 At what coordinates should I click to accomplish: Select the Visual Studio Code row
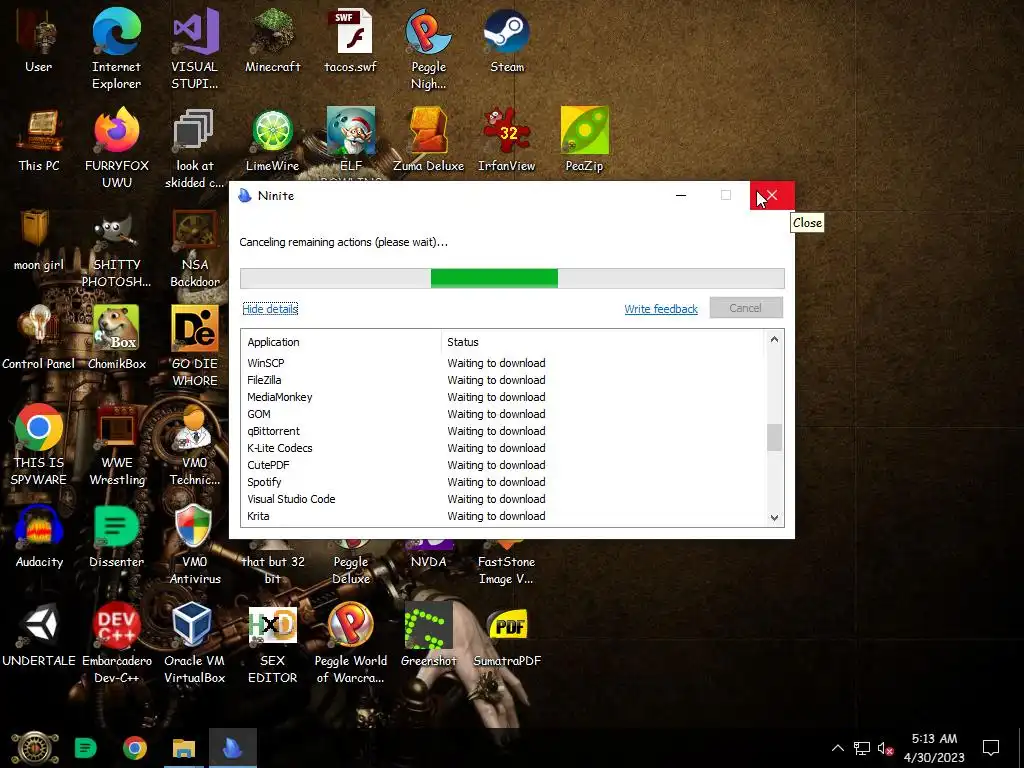tap(503, 499)
